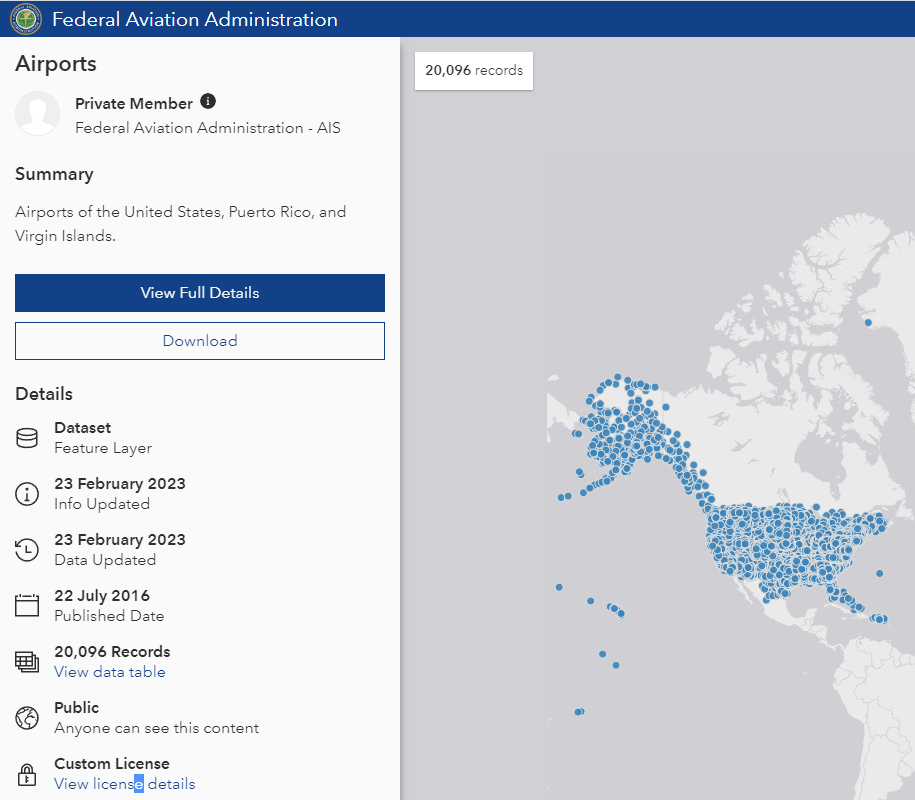Click the isolated airport dot in Greenland
Screen dimensions: 915x800
pyautogui.click(x=868, y=322)
